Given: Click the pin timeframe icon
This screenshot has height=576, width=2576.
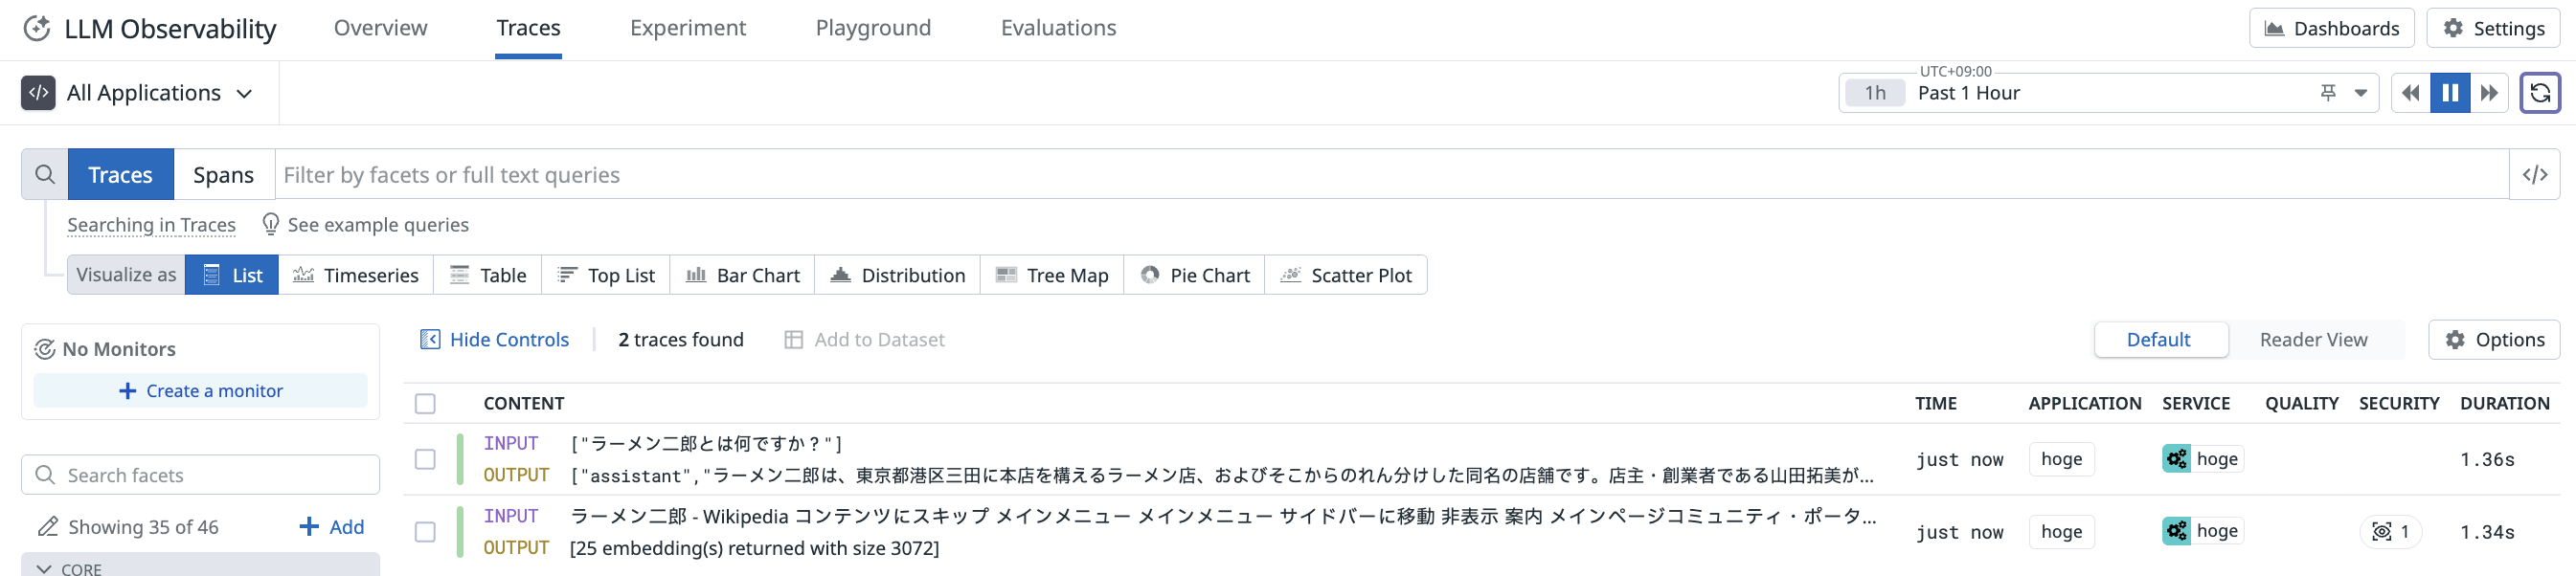Looking at the screenshot, I should click(2327, 92).
